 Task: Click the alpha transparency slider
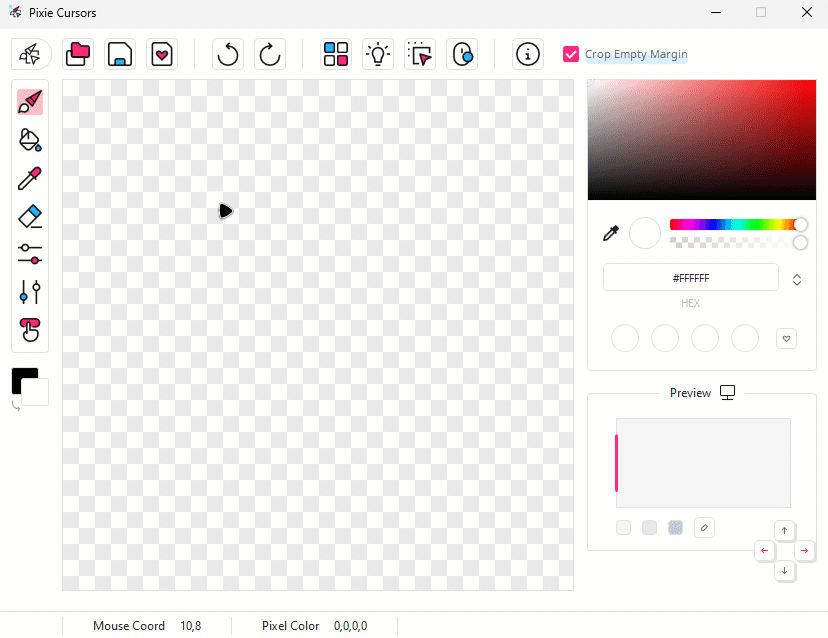tap(737, 243)
